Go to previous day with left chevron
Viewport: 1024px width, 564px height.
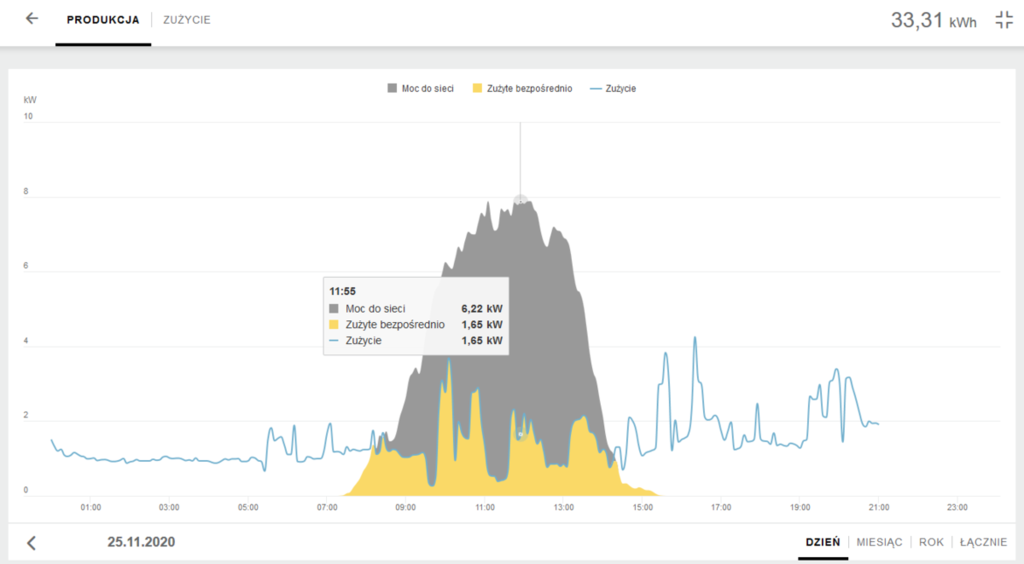coord(31,543)
